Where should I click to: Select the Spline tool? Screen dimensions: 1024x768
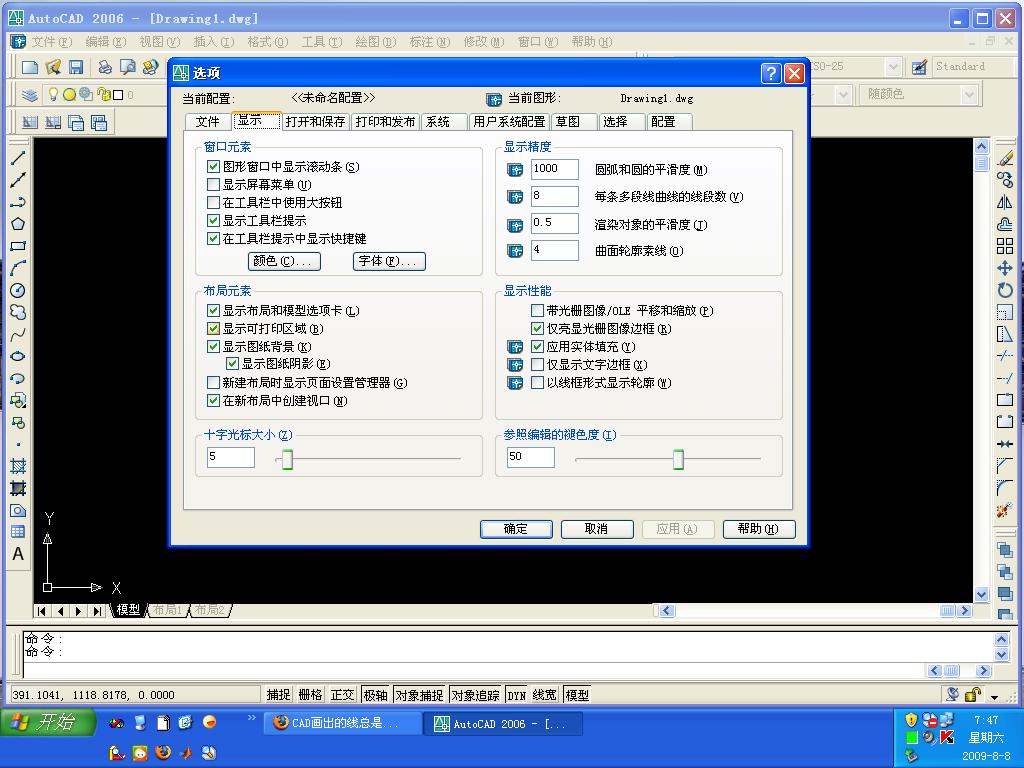(x=17, y=332)
